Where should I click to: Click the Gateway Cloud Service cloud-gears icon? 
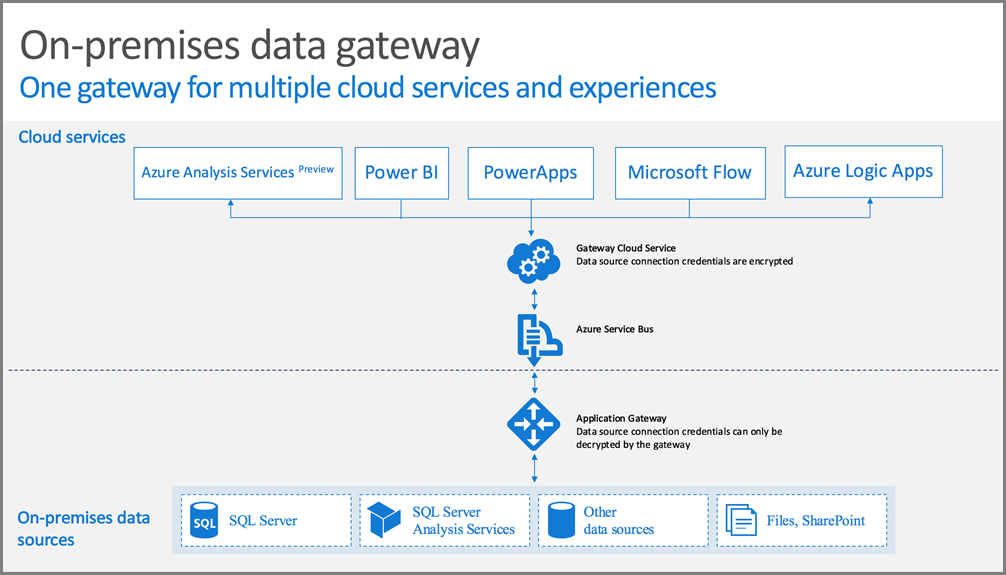[x=534, y=260]
